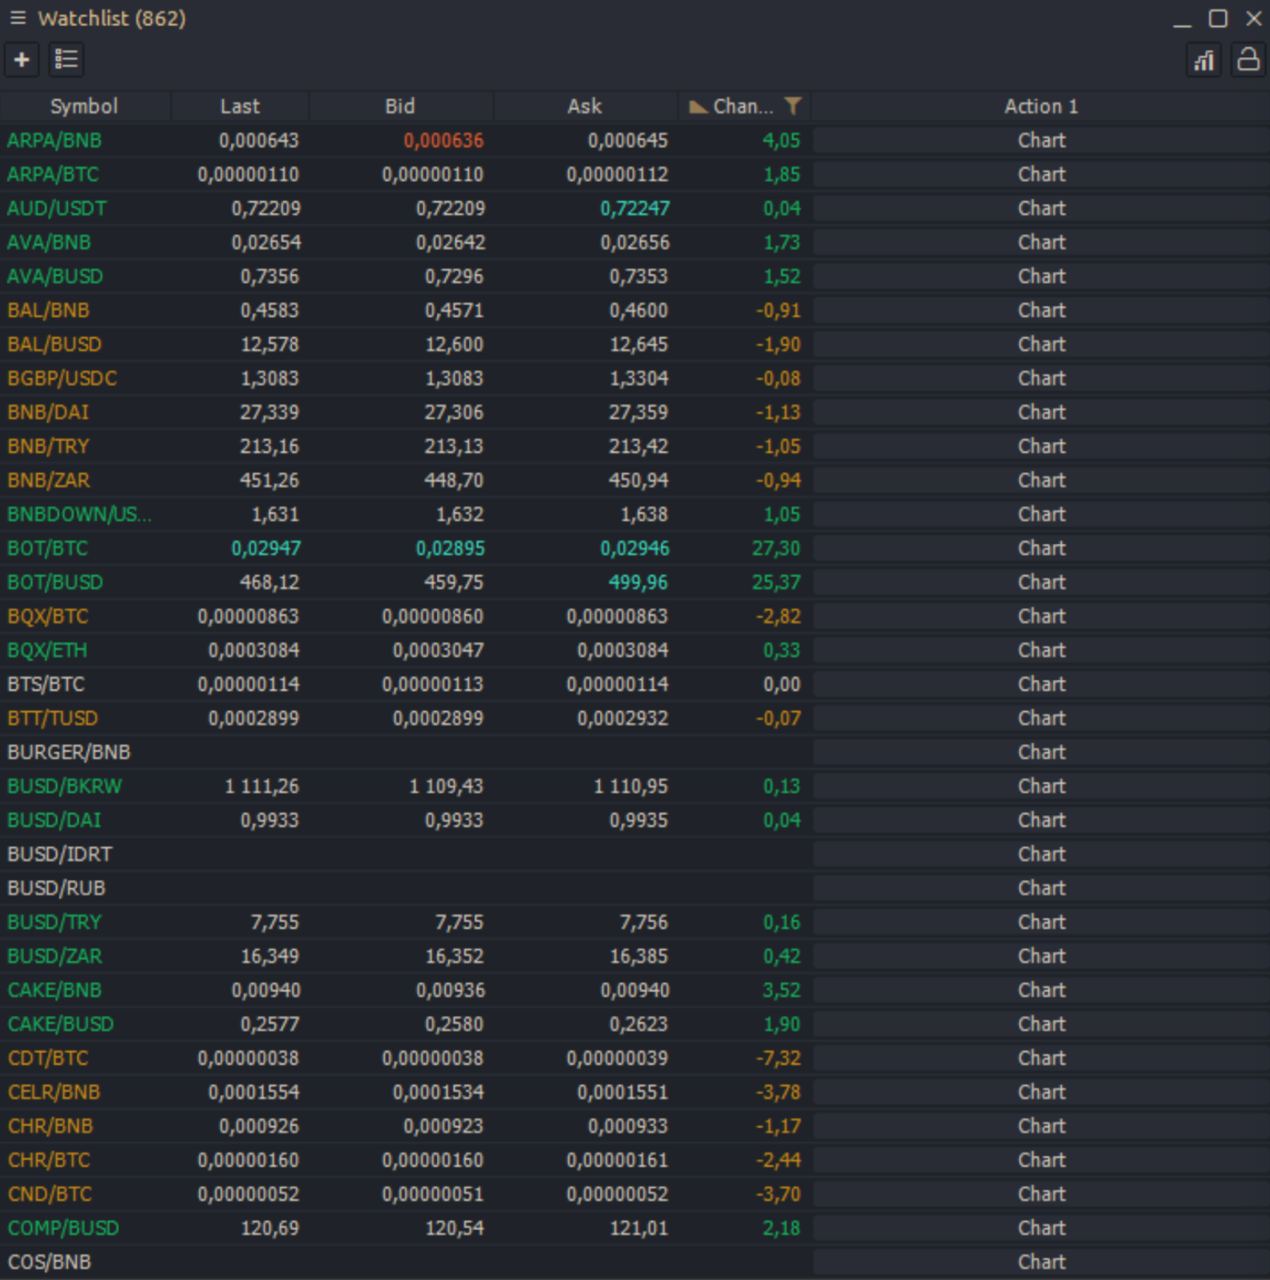This screenshot has width=1270, height=1280.
Task: Select the BUSD/ZAR symbol
Action: coord(55,956)
